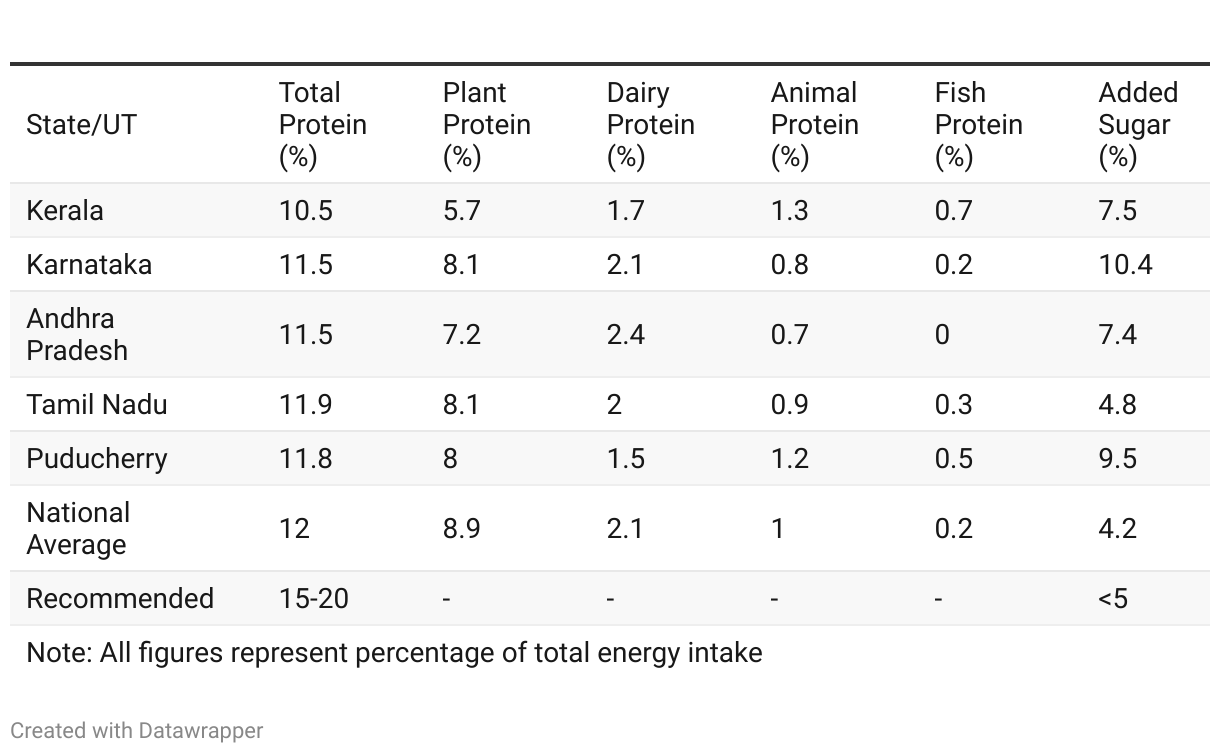Click Kerala's total protein value 10.5

coord(306,211)
